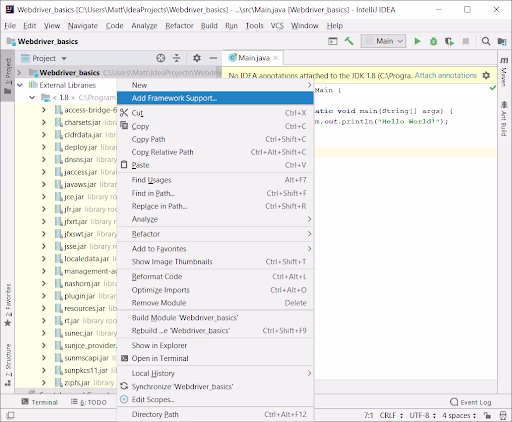Start debugging with the bug icon

tap(433, 41)
